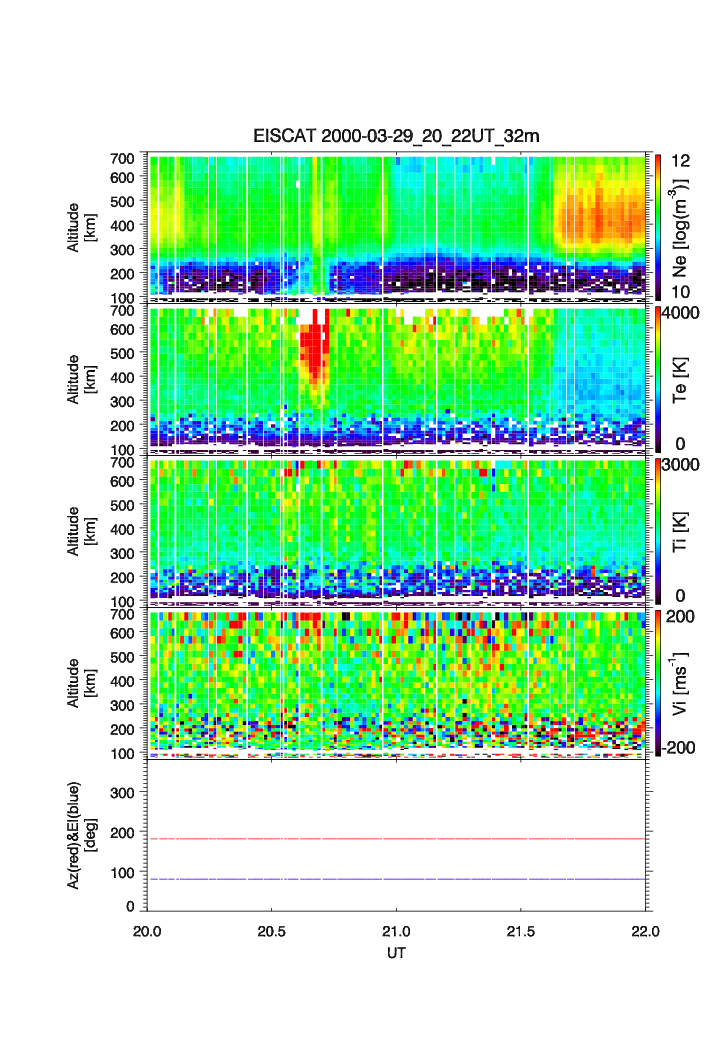This screenshot has height=1063, width=708.
Task: Click the 22.0 tick label on UT axis
Action: (646, 931)
